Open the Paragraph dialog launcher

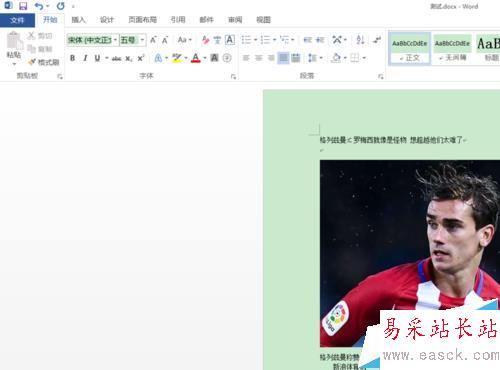(x=380, y=77)
